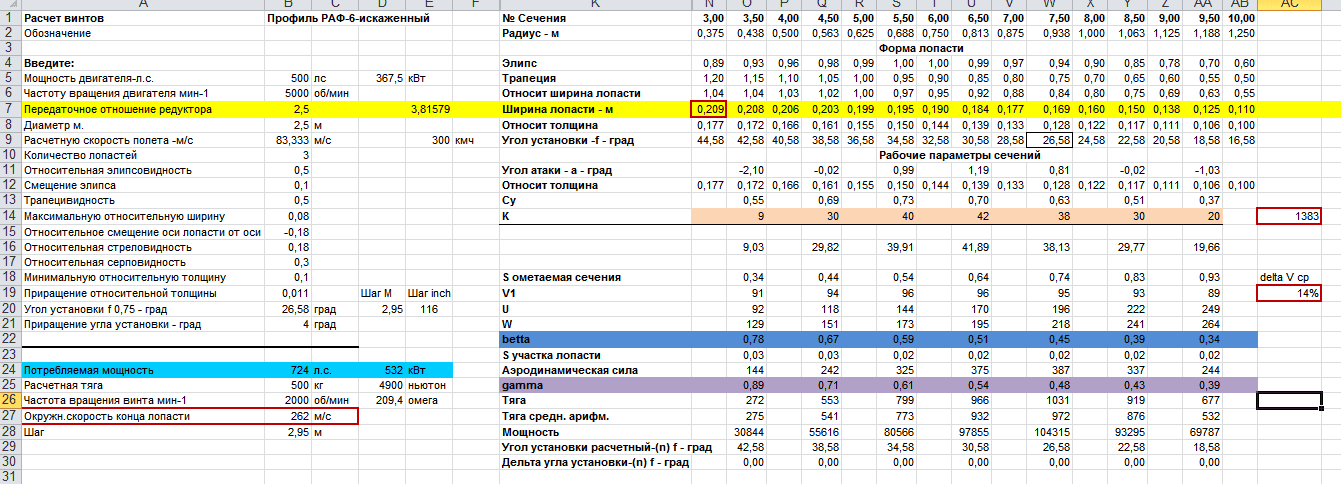
Task: Select the cell containing 1383
Action: pyautogui.click(x=1288, y=216)
